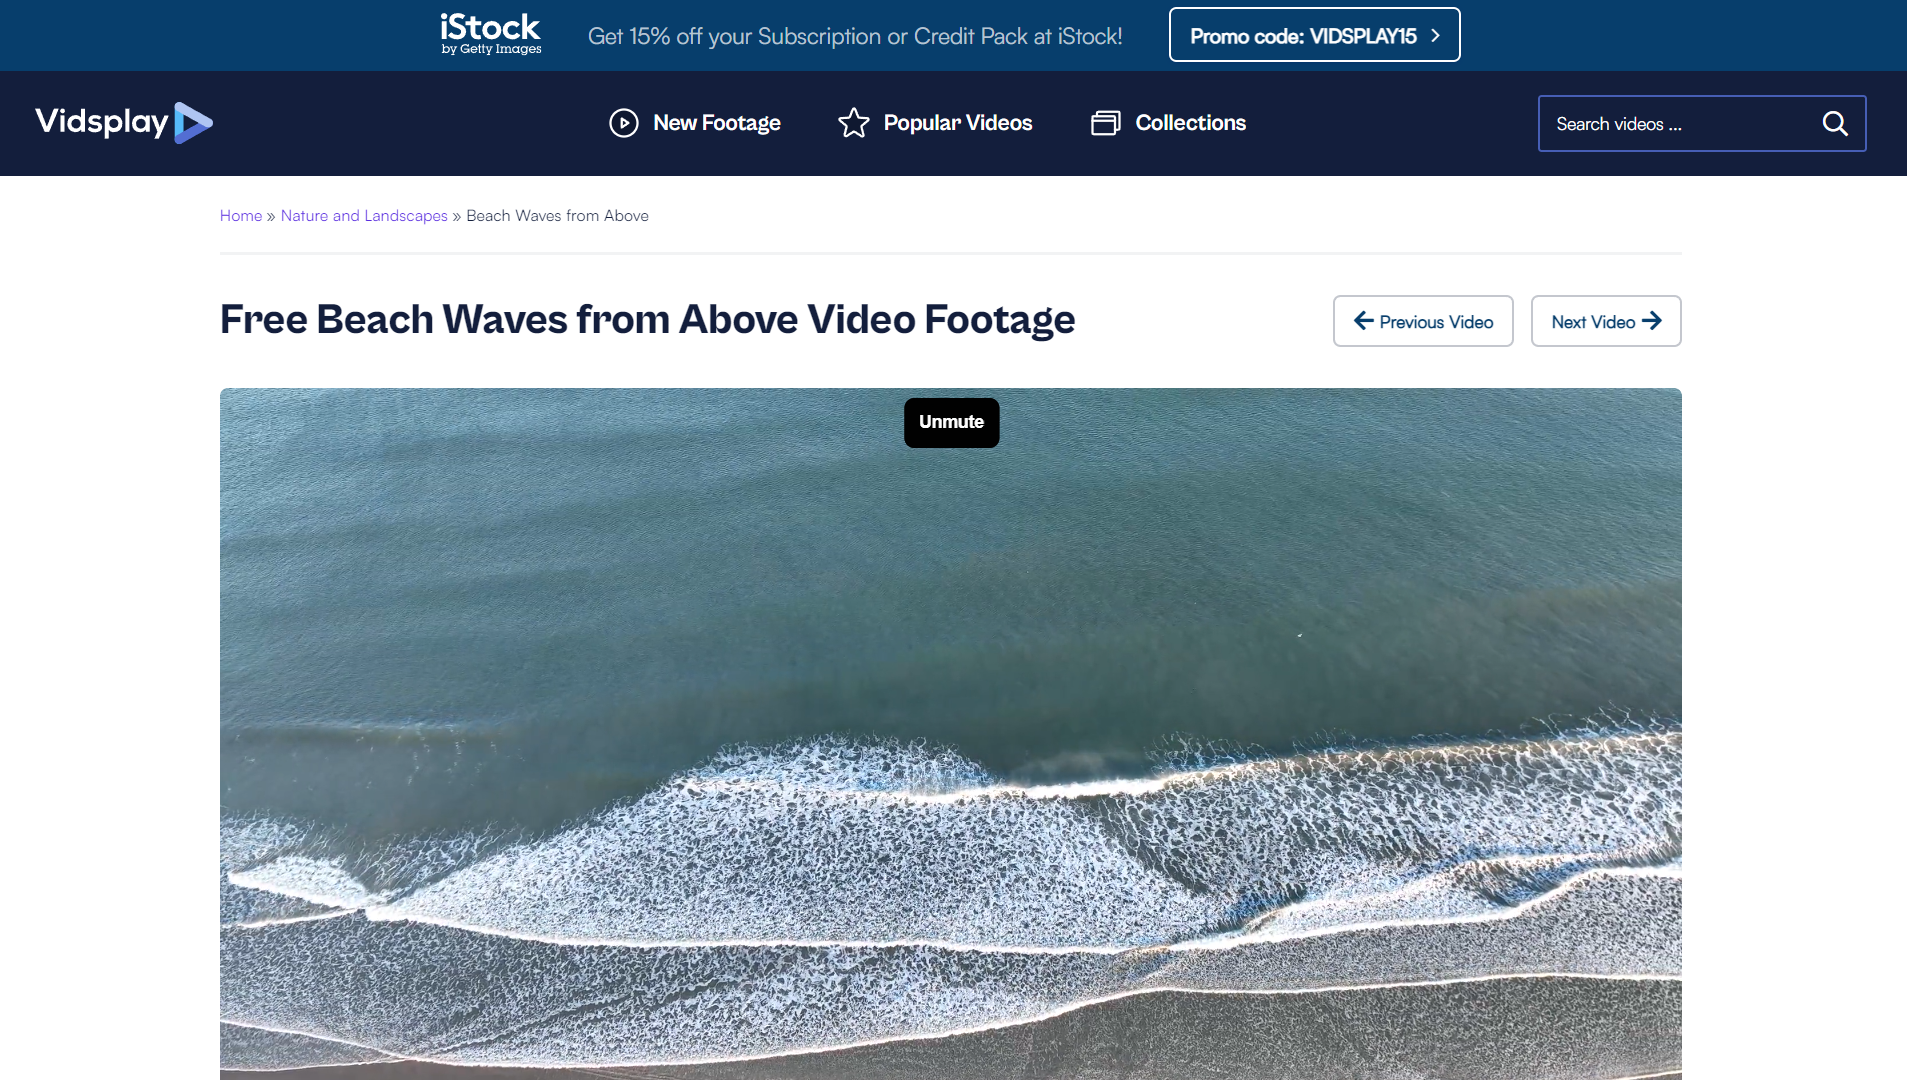Expand the promo code chevron arrow
Screen dimensions: 1907x1080
[x=1436, y=36]
